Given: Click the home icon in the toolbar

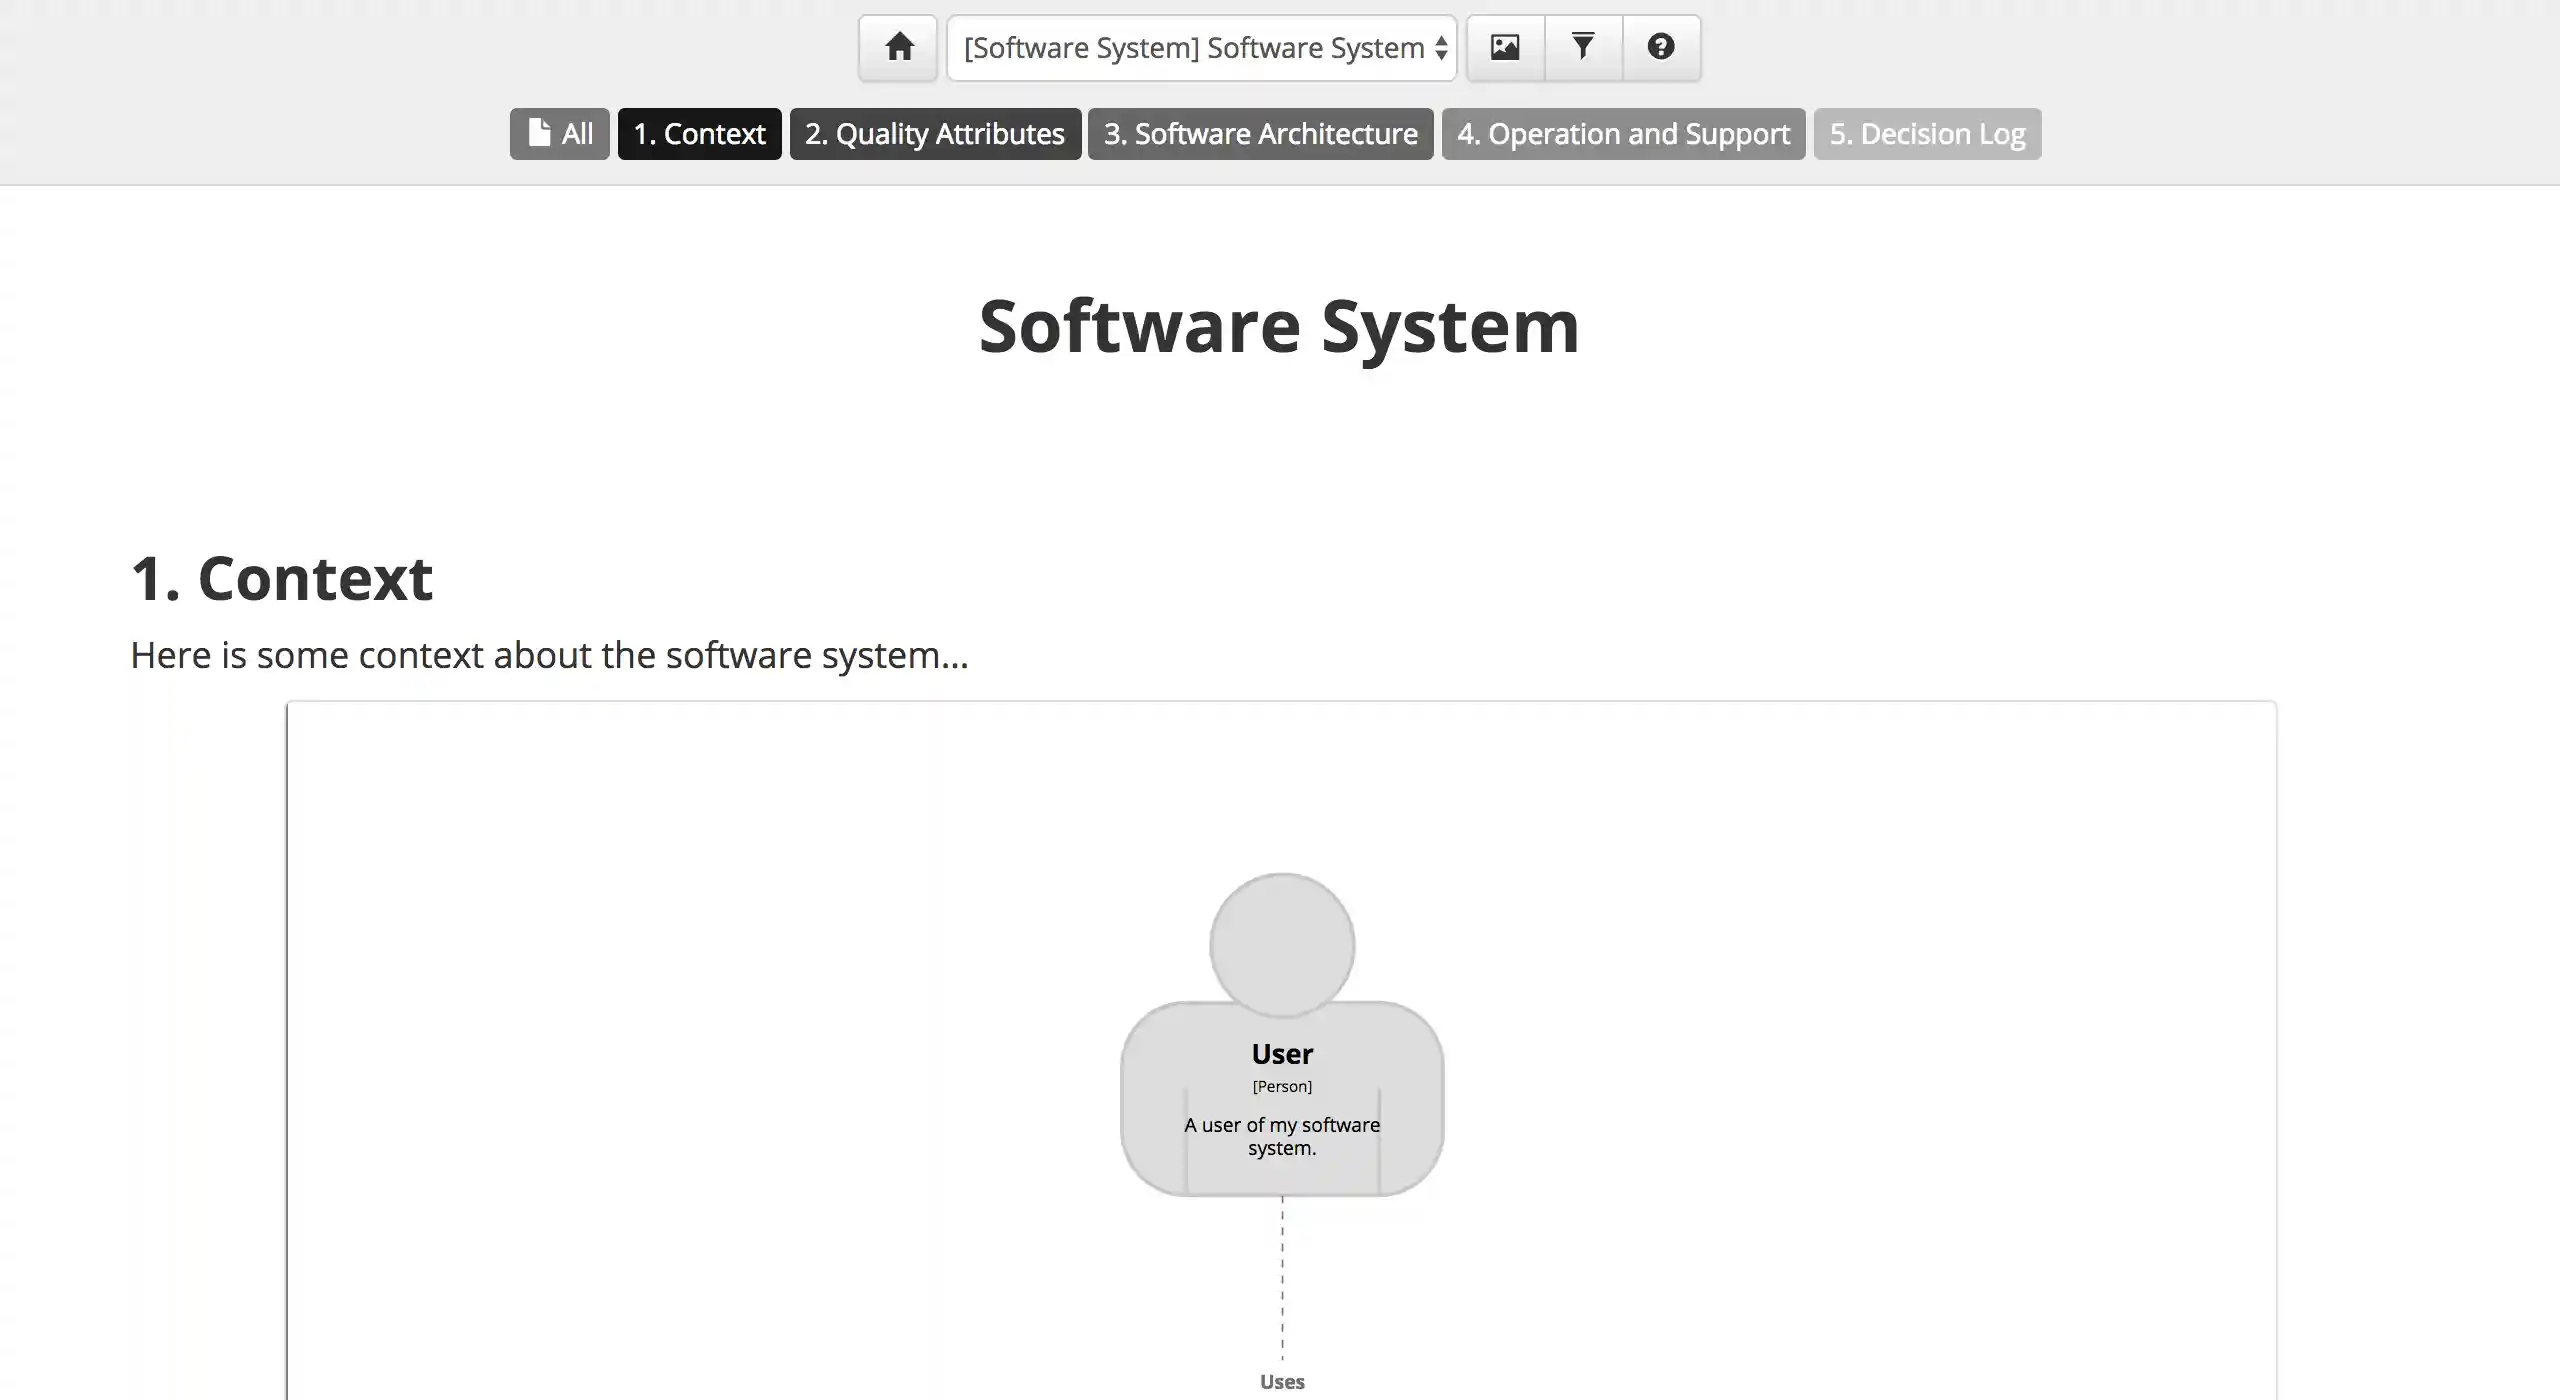Looking at the screenshot, I should (897, 47).
